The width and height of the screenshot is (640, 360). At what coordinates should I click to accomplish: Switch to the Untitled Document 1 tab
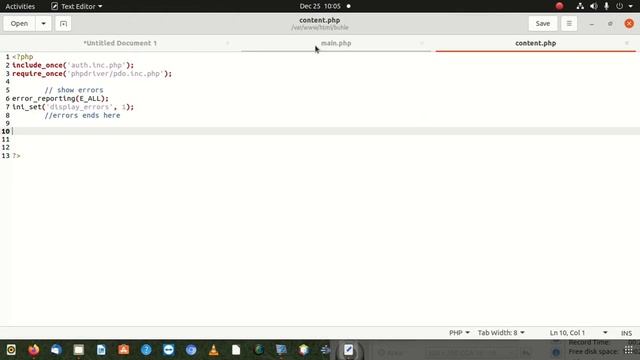click(x=120, y=43)
